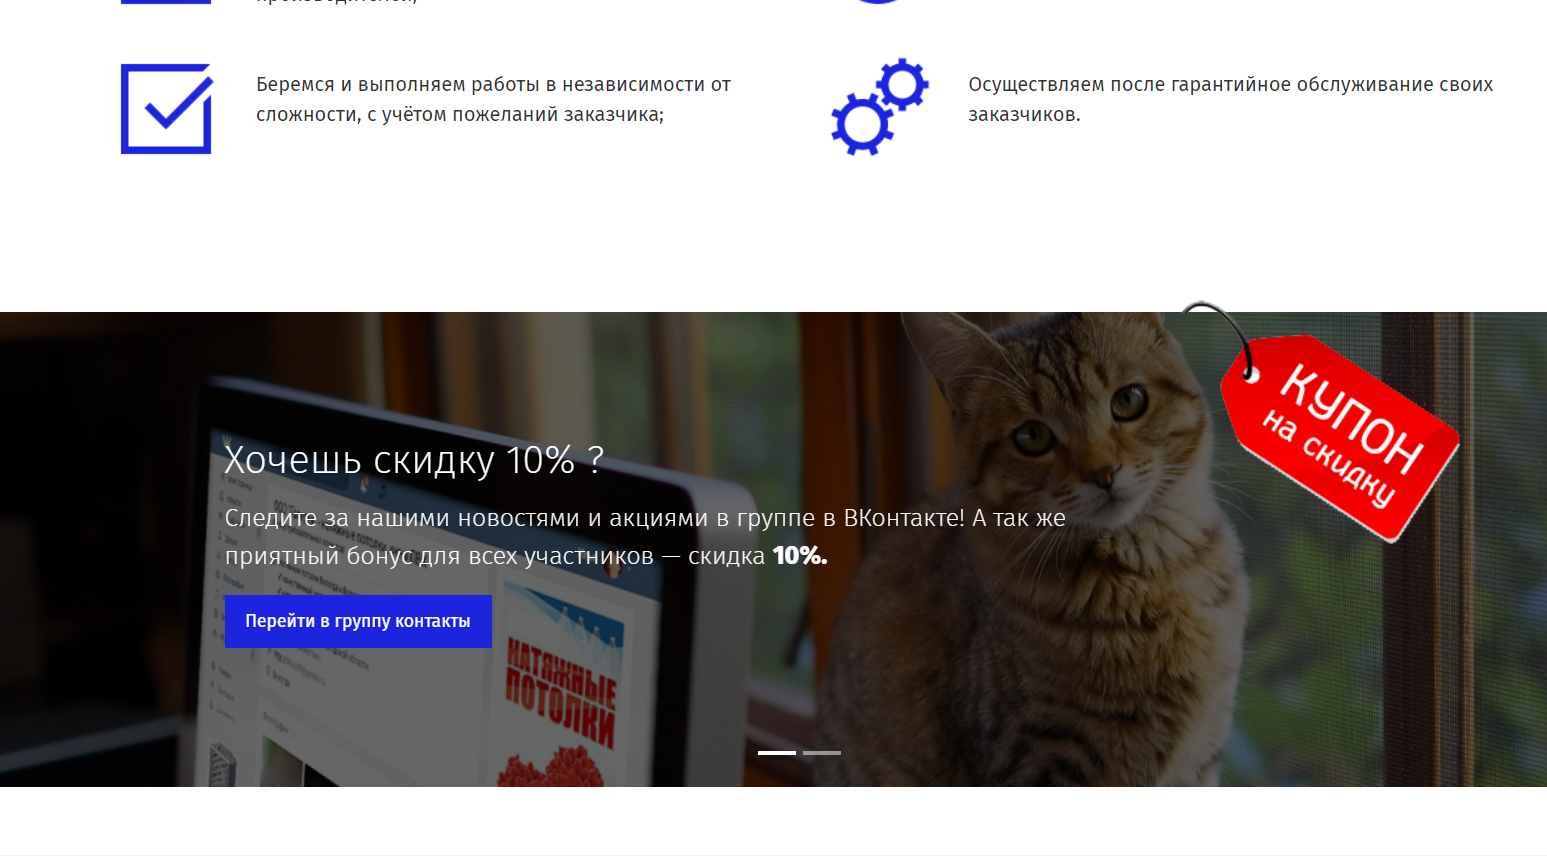Select the first active white slide indicator
The width and height of the screenshot is (1547, 856).
coord(777,752)
